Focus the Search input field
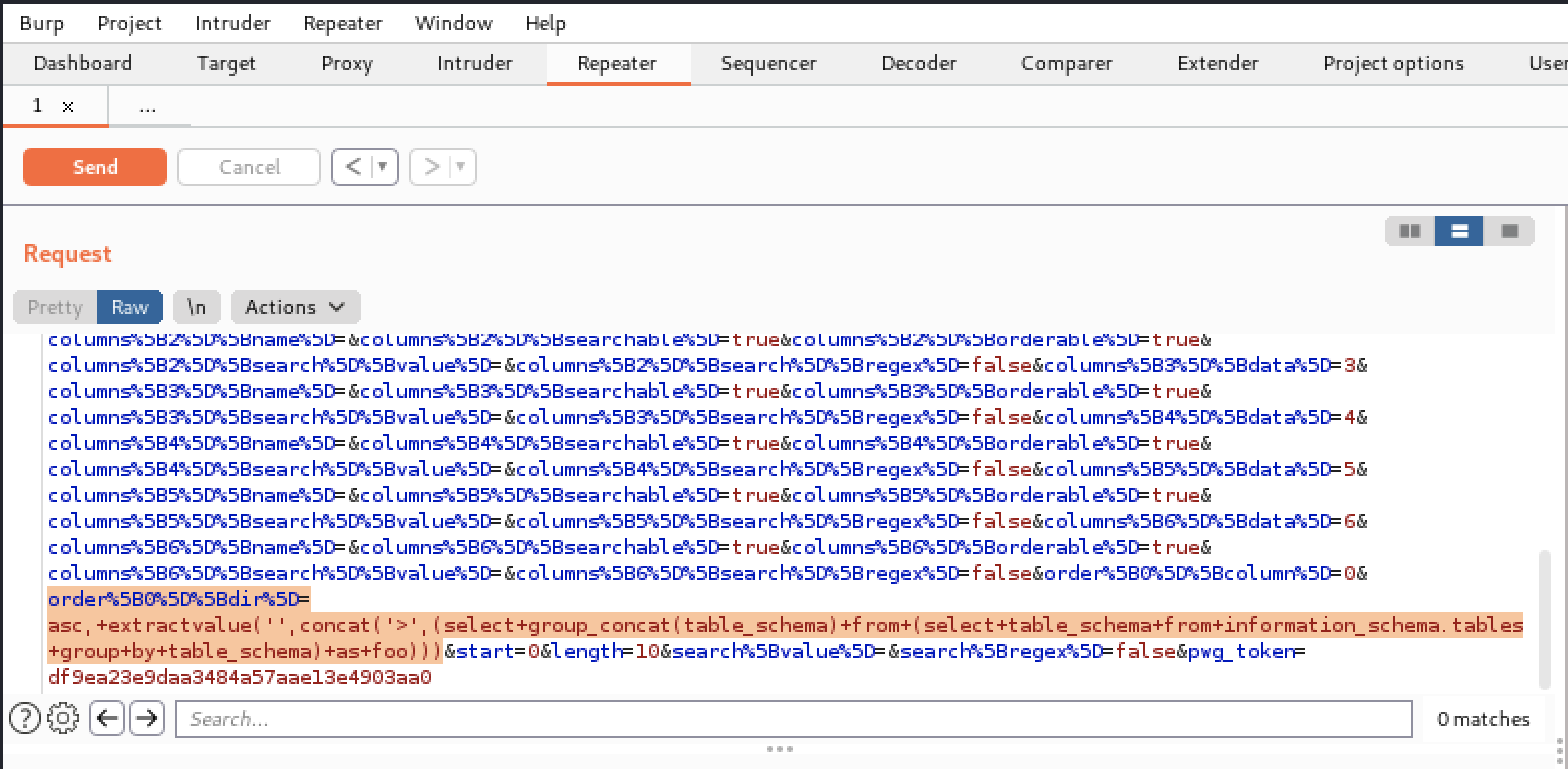 click(x=794, y=719)
